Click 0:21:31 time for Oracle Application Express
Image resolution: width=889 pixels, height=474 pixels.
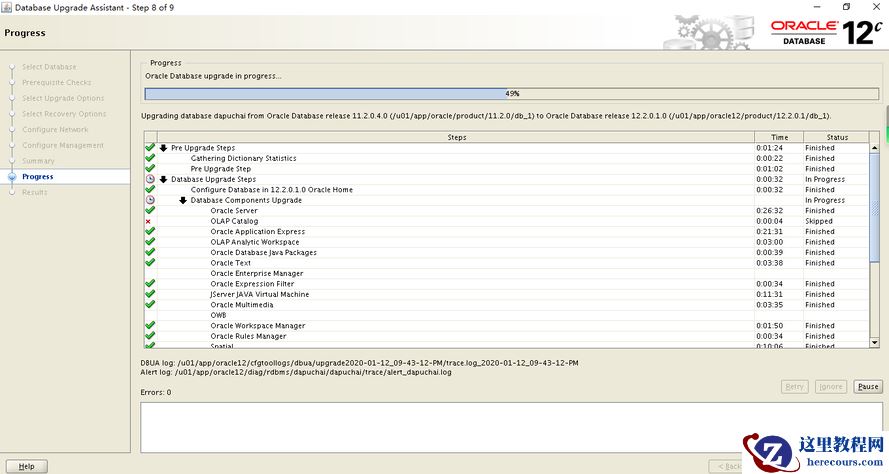point(769,231)
